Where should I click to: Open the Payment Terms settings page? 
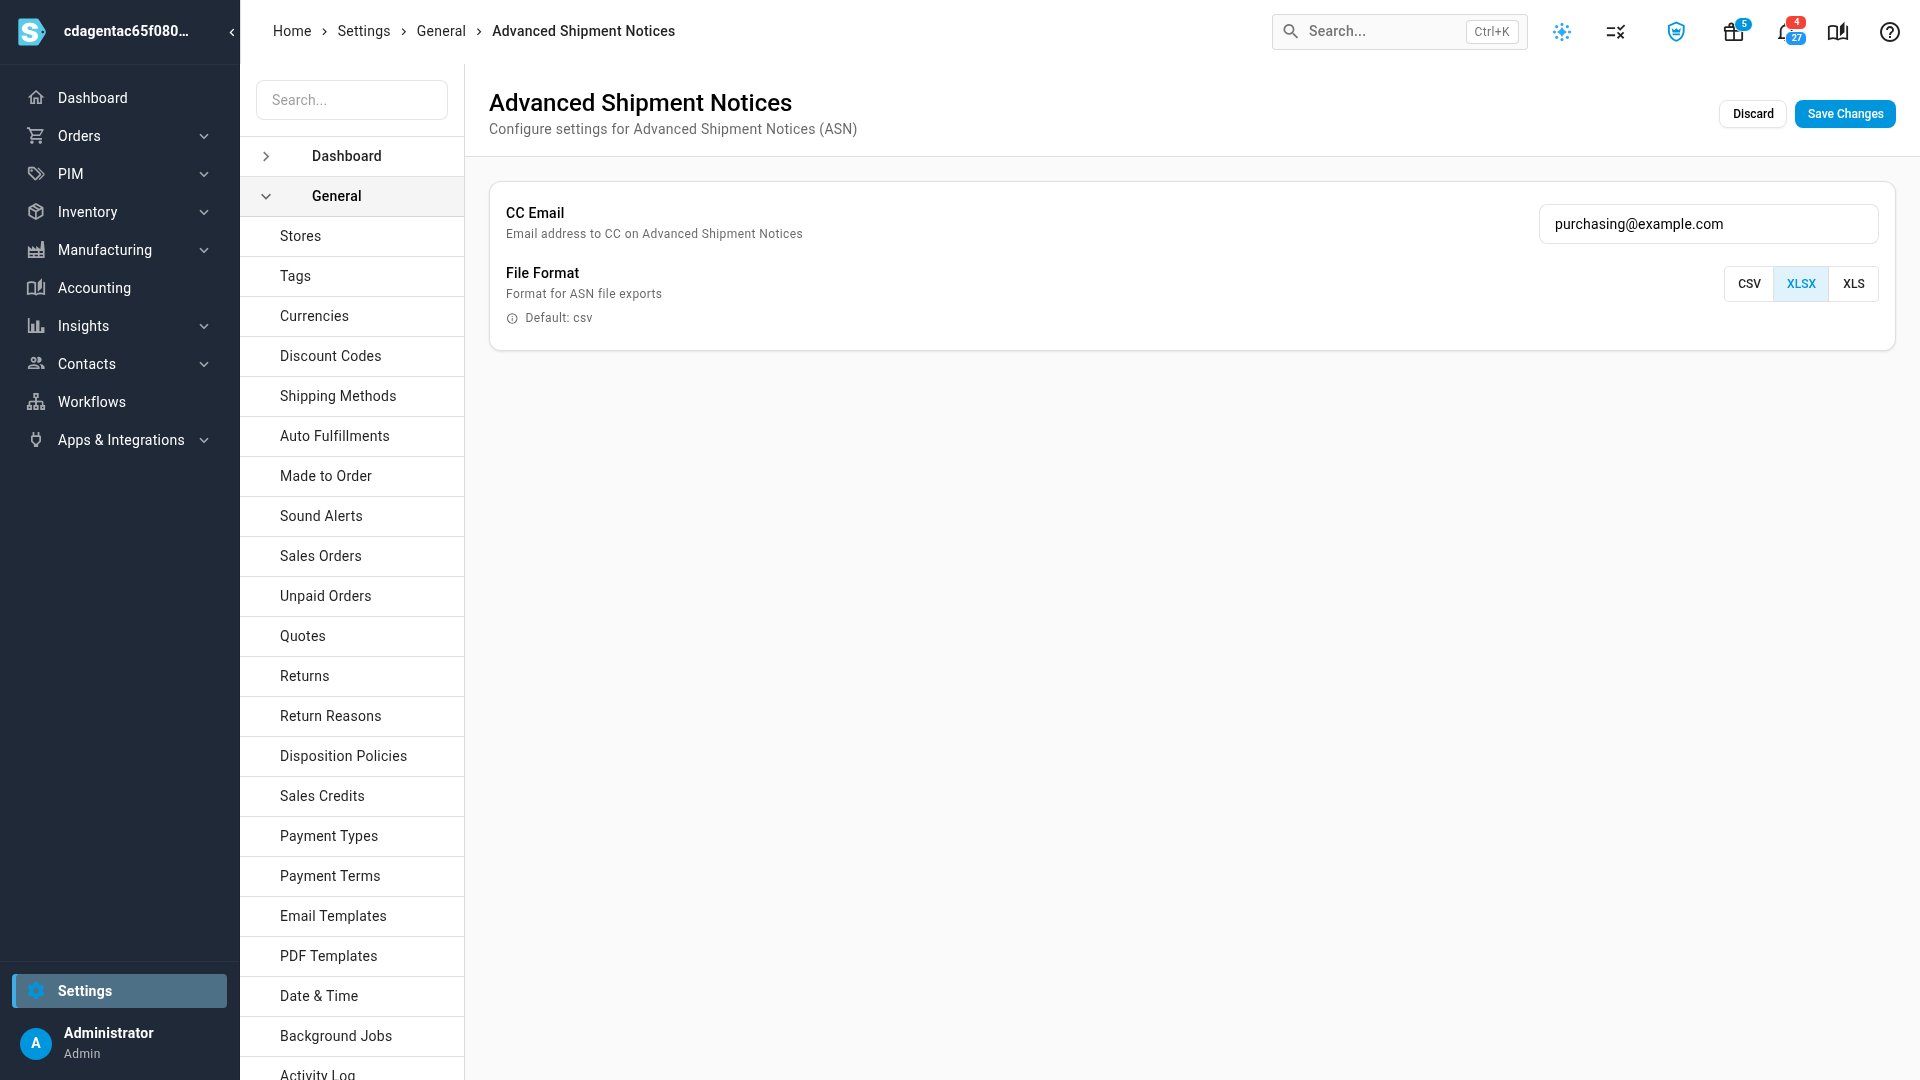click(352, 876)
